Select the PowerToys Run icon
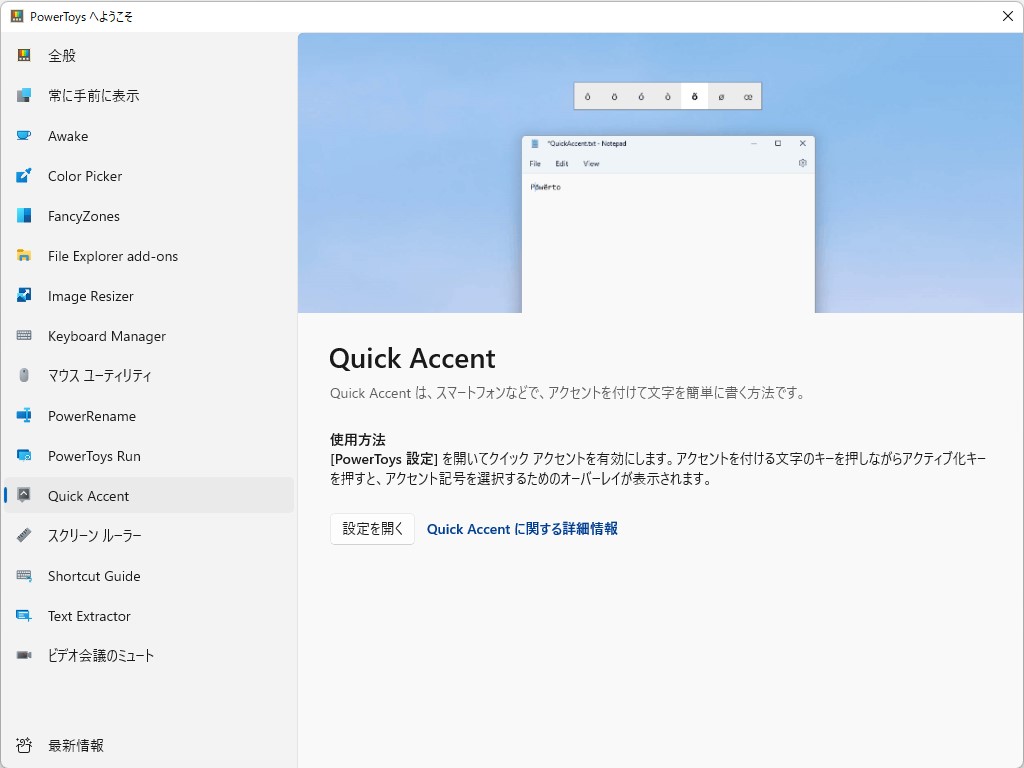The height and width of the screenshot is (768, 1024). 26,456
